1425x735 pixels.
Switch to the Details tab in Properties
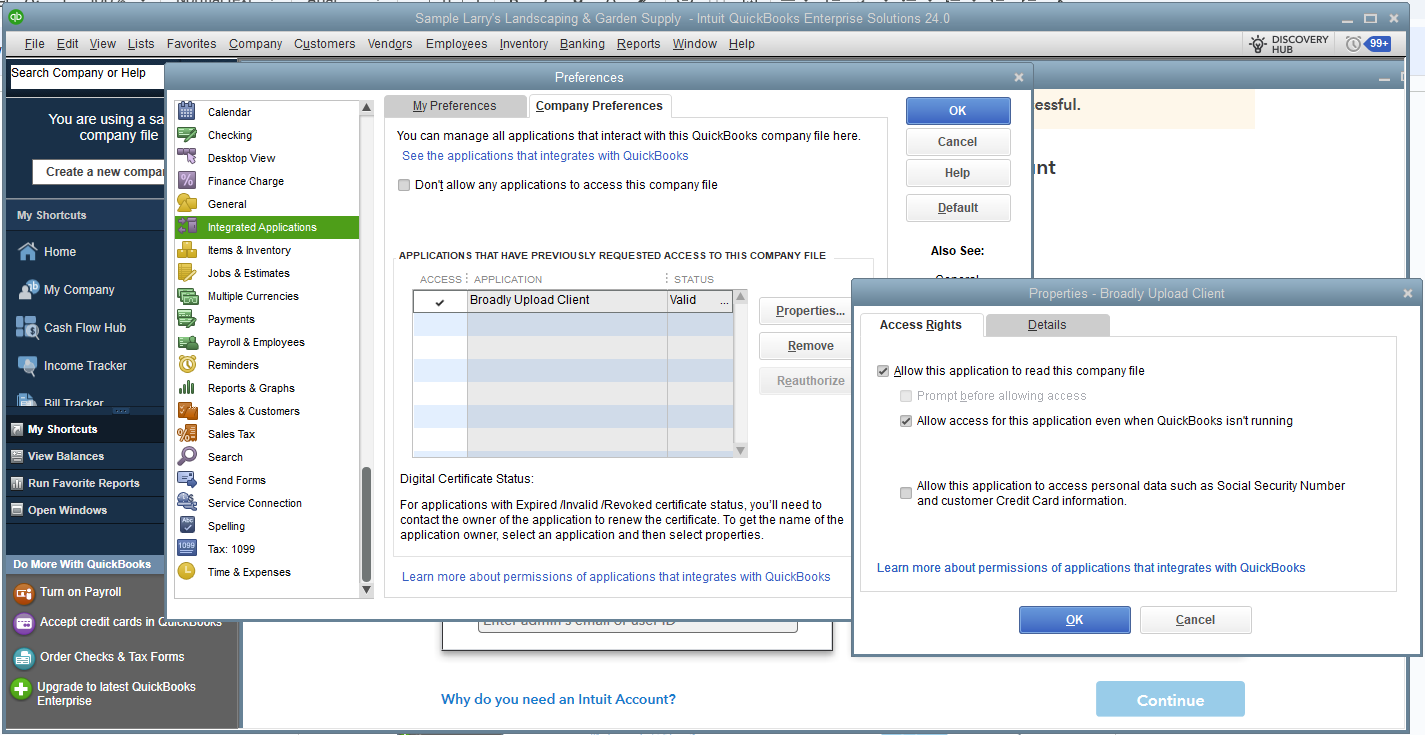[1047, 325]
